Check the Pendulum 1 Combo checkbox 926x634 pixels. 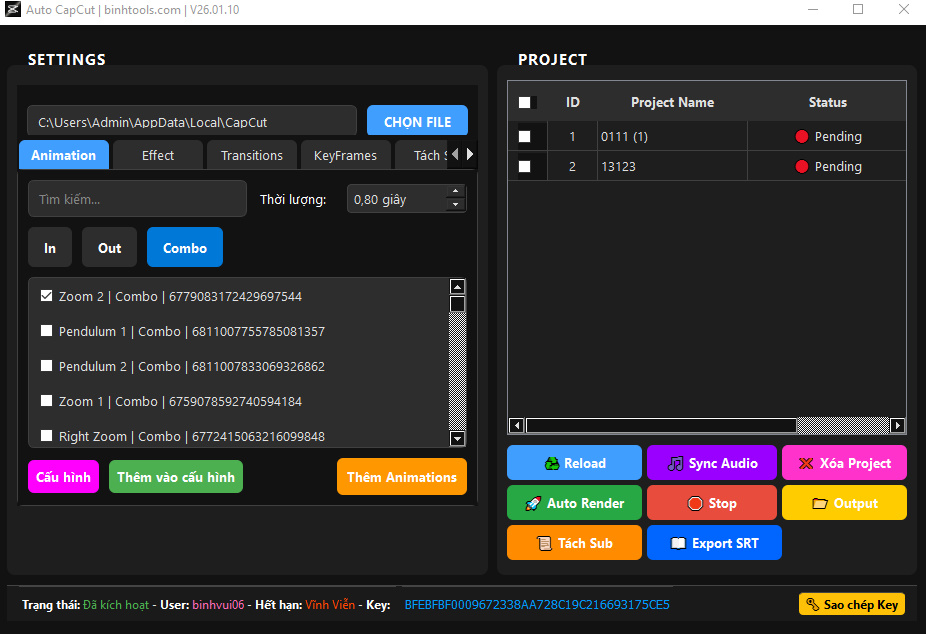point(46,331)
